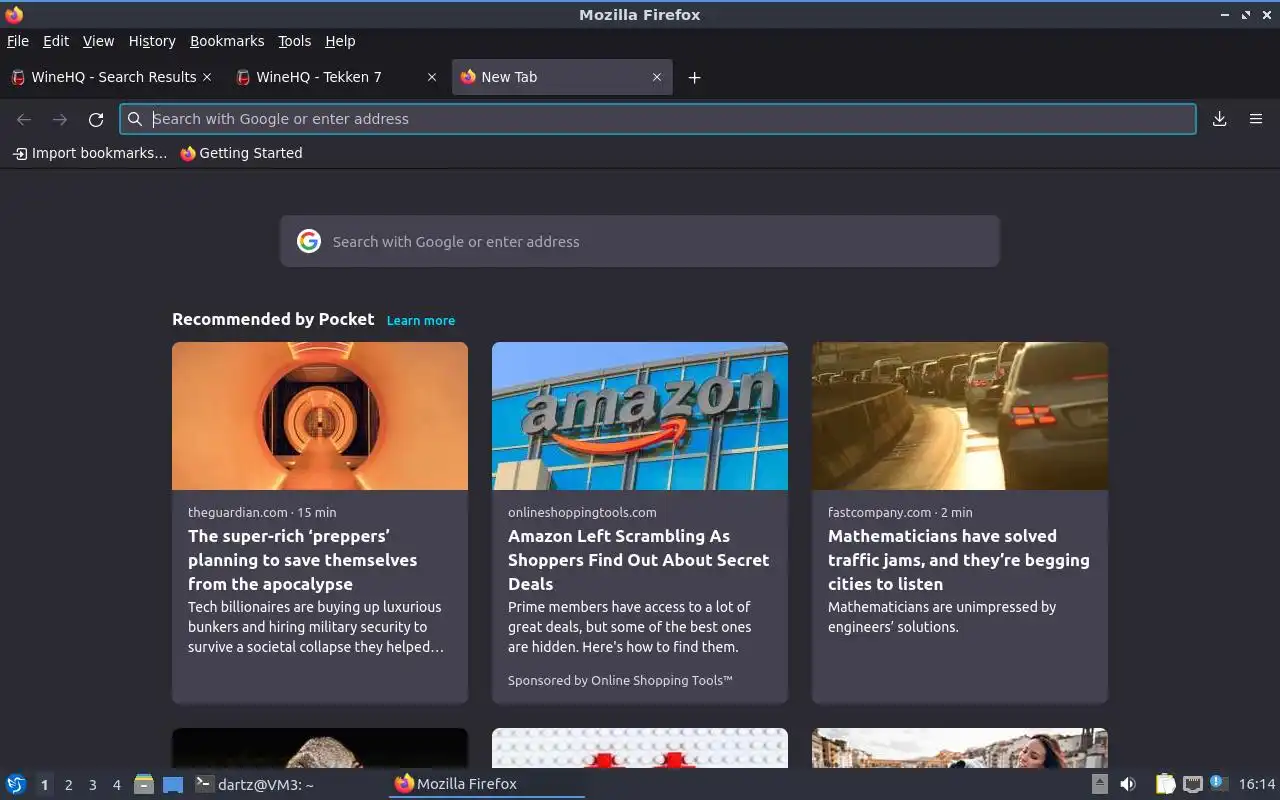This screenshot has height=800, width=1280.
Task: Open the Getting Started bookmark
Action: pyautogui.click(x=241, y=153)
